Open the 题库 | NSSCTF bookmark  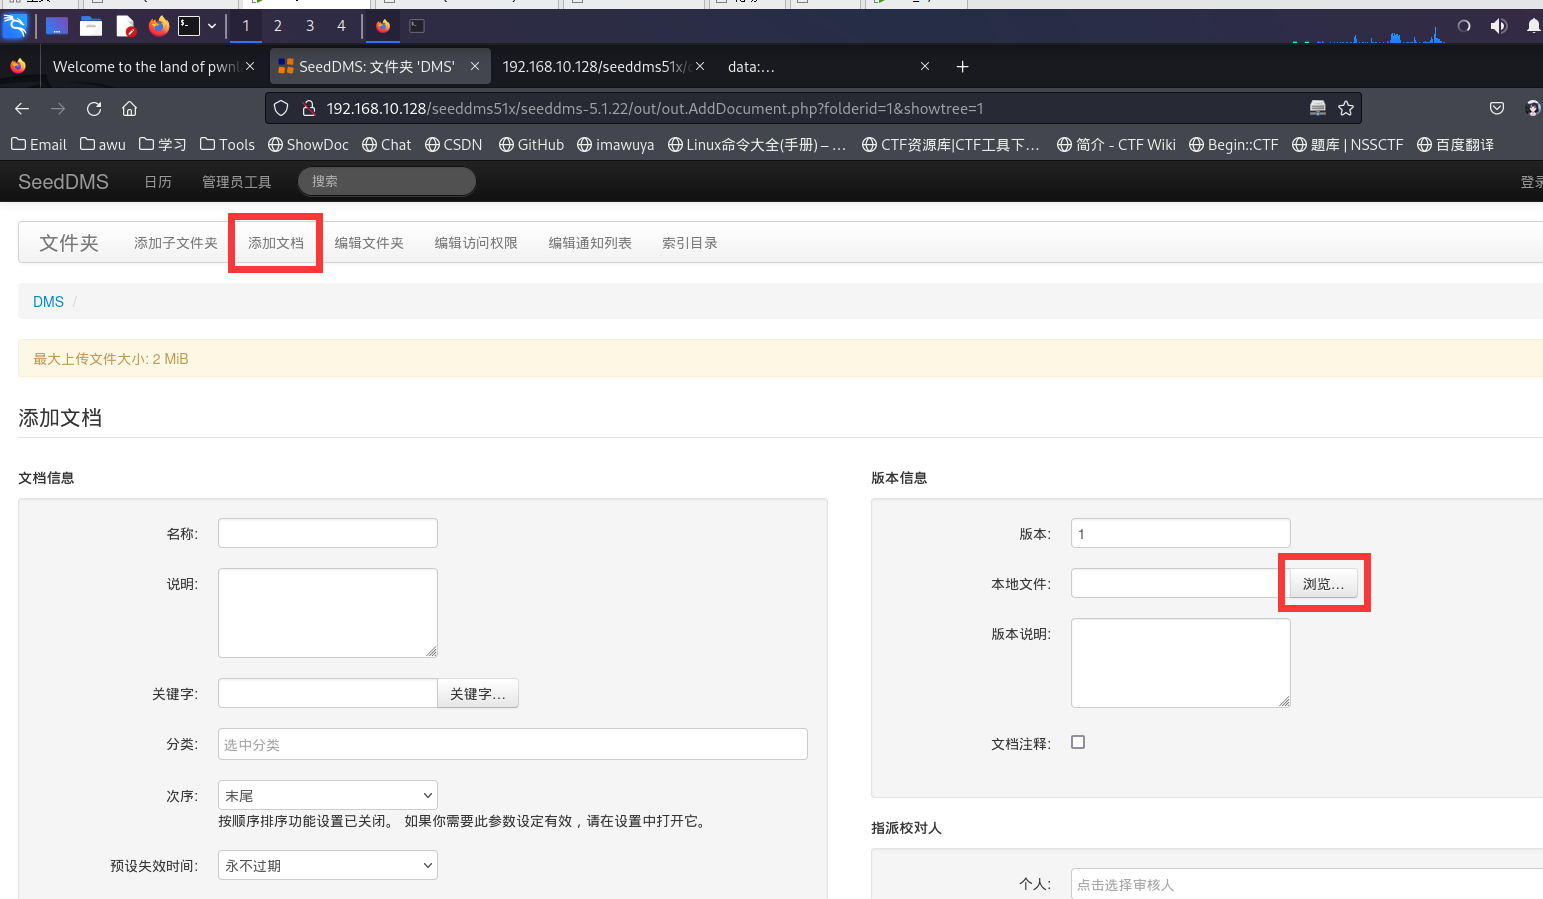click(x=1348, y=145)
